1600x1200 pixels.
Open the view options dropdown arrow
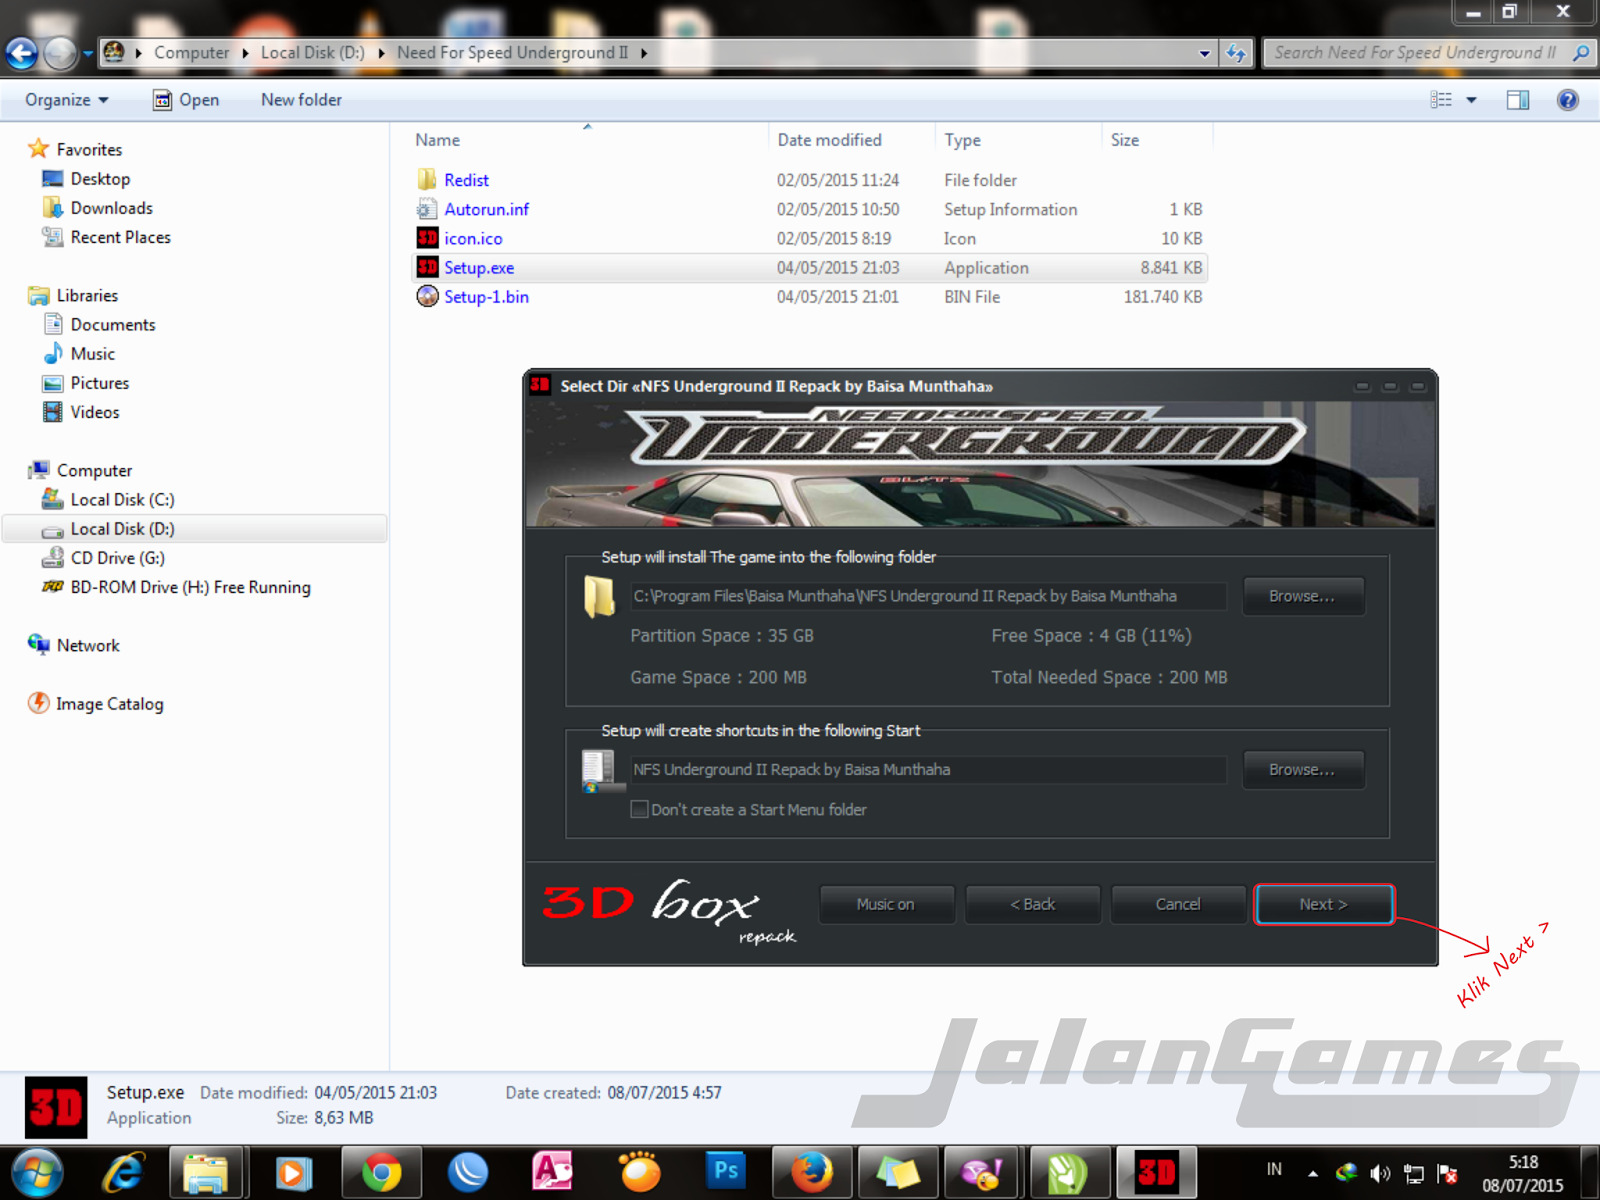1471,100
